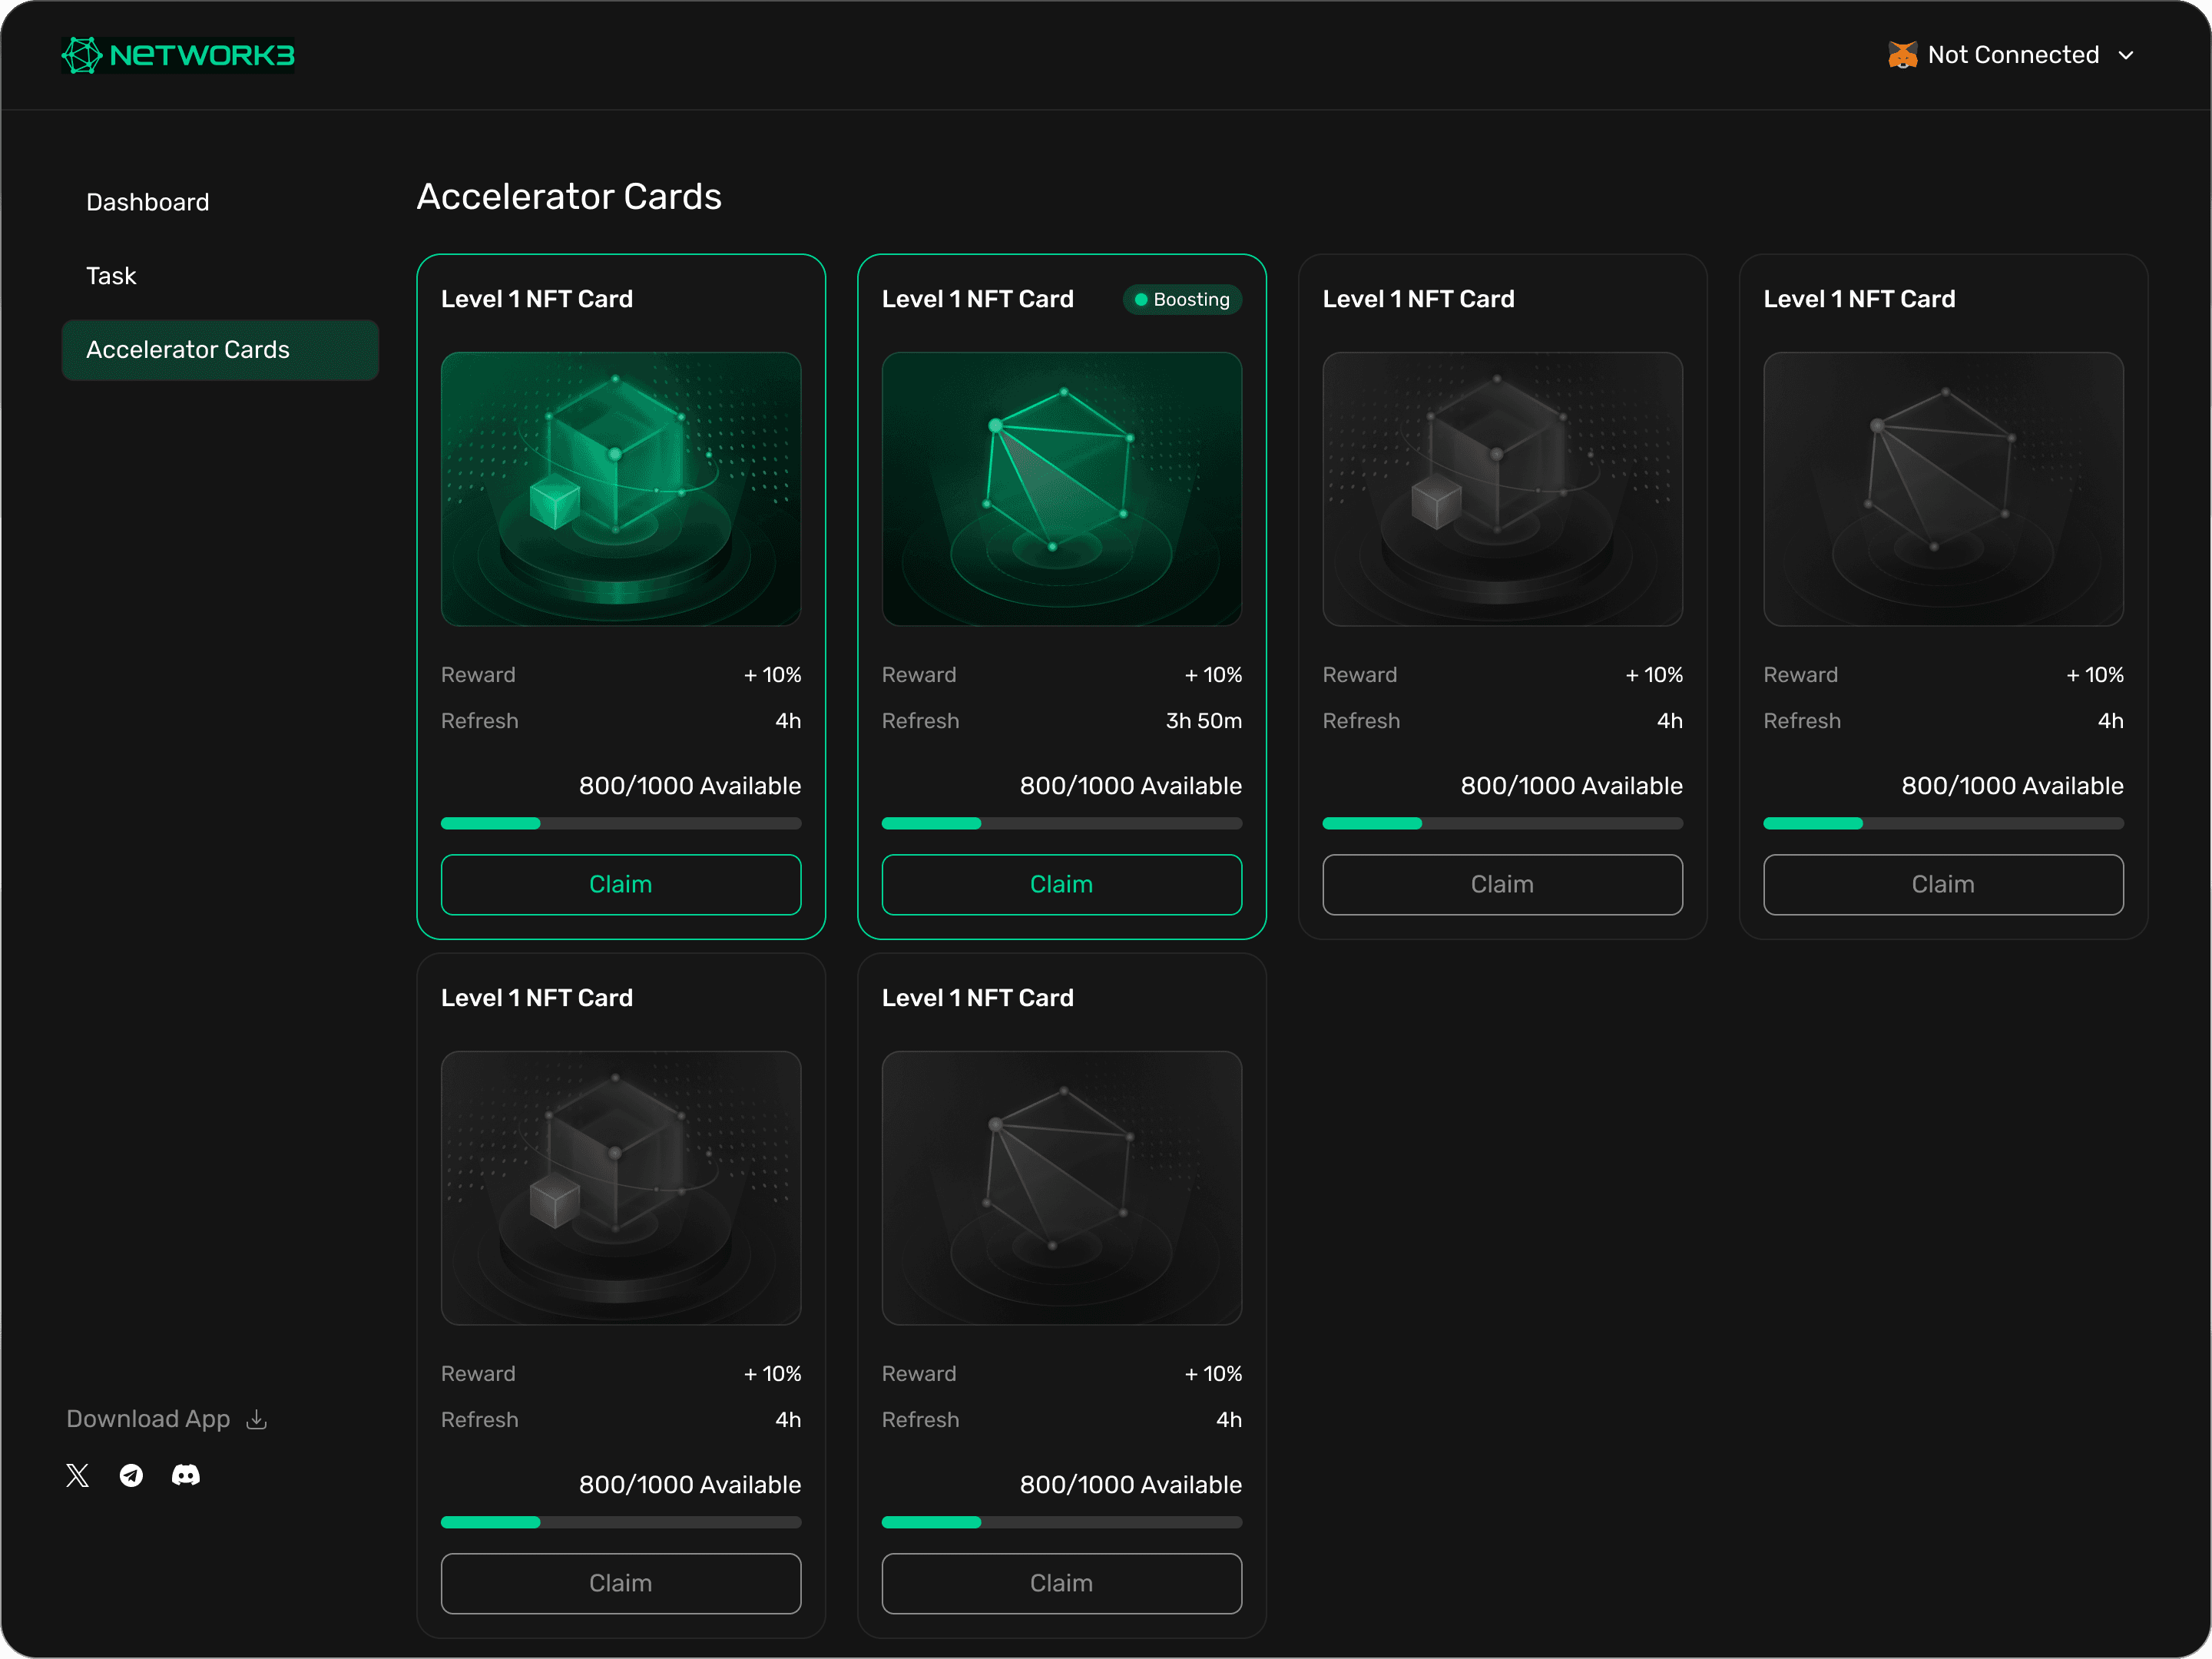Open the Telegram social icon
Viewport: 2212px width, 1659px height.
pyautogui.click(x=131, y=1475)
